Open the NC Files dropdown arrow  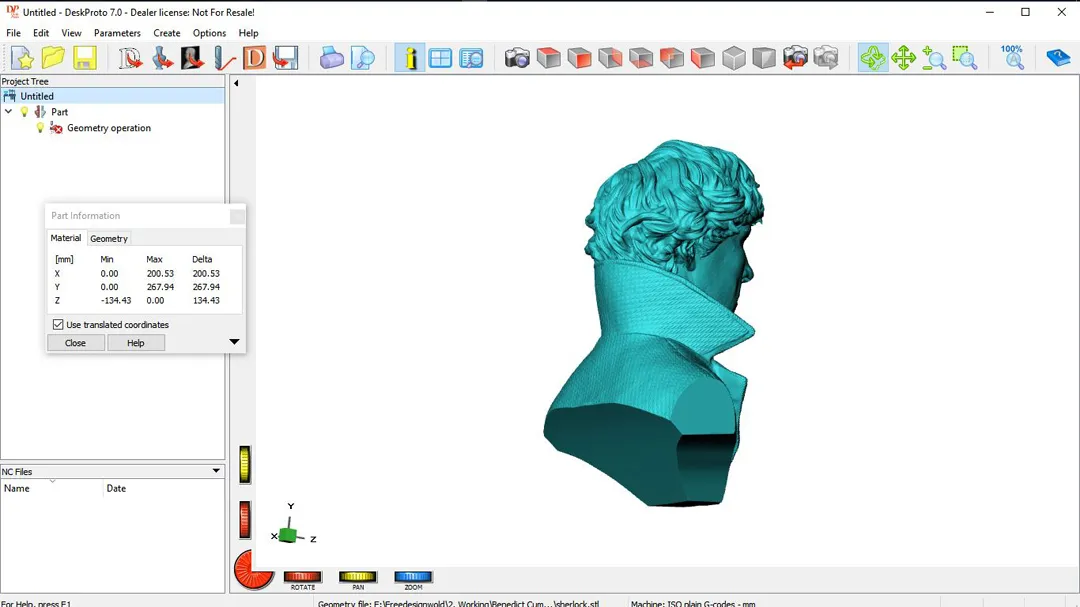216,471
